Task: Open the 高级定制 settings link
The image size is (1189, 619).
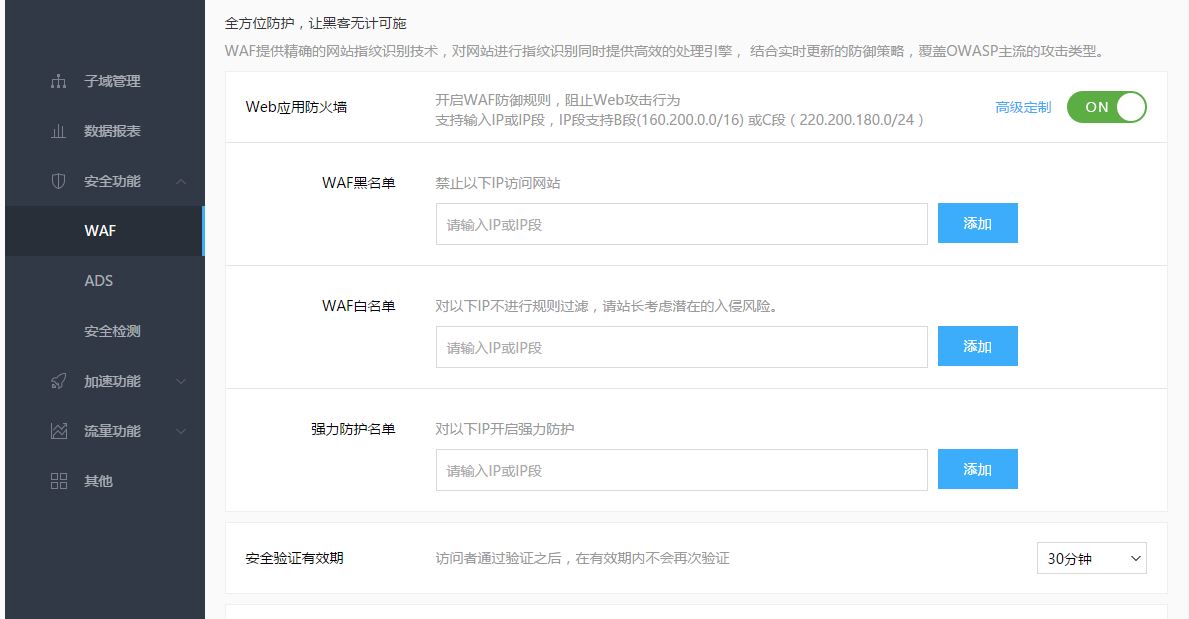Action: pyautogui.click(x=1021, y=107)
